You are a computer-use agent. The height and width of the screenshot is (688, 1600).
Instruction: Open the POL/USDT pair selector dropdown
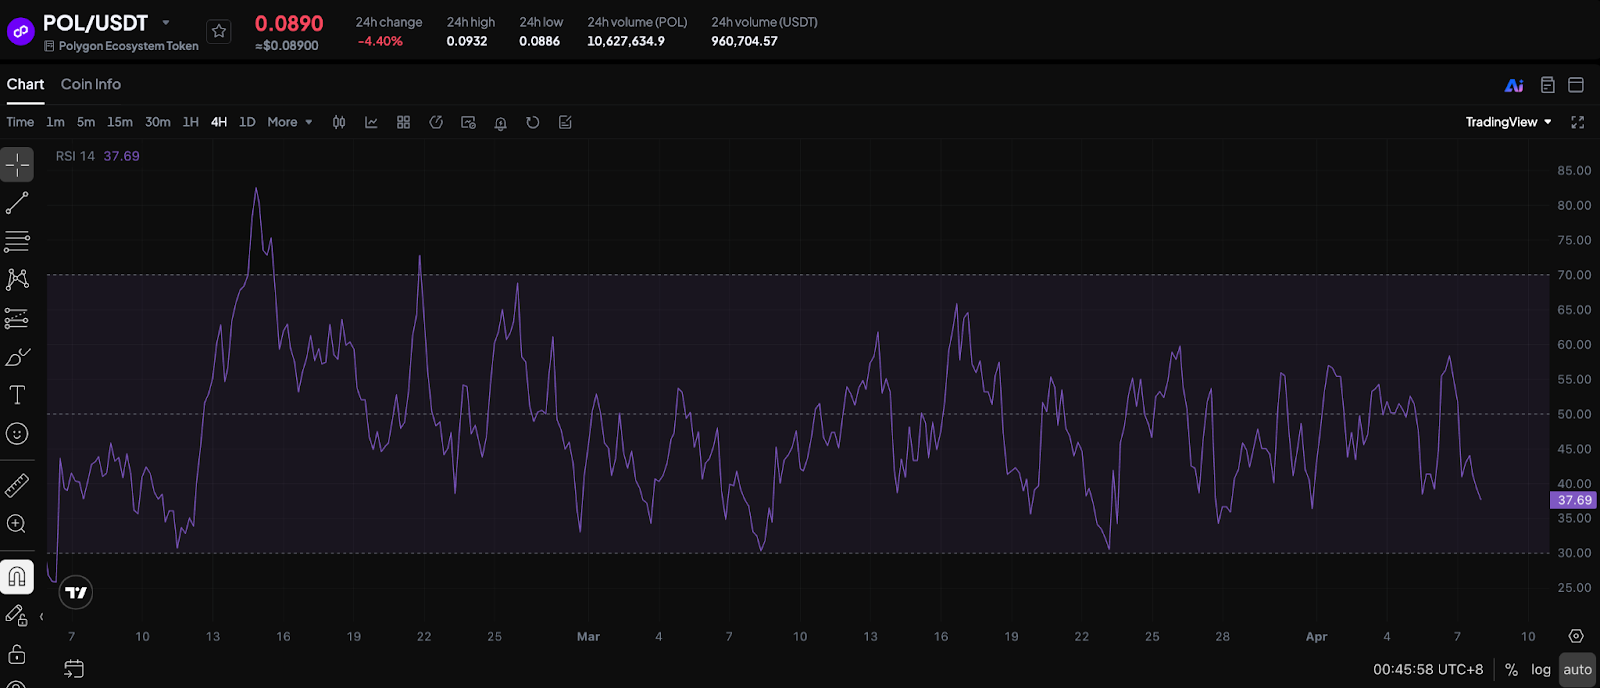[166, 23]
